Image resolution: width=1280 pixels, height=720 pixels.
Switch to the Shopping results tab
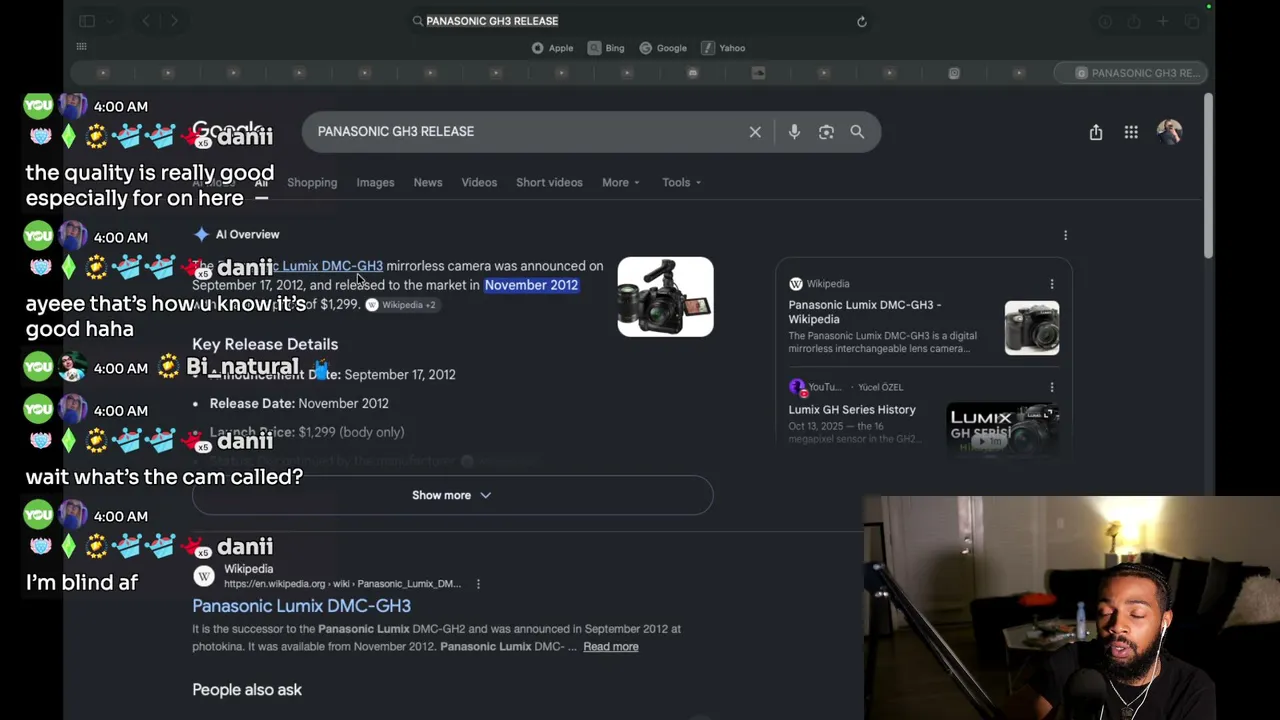coord(312,182)
